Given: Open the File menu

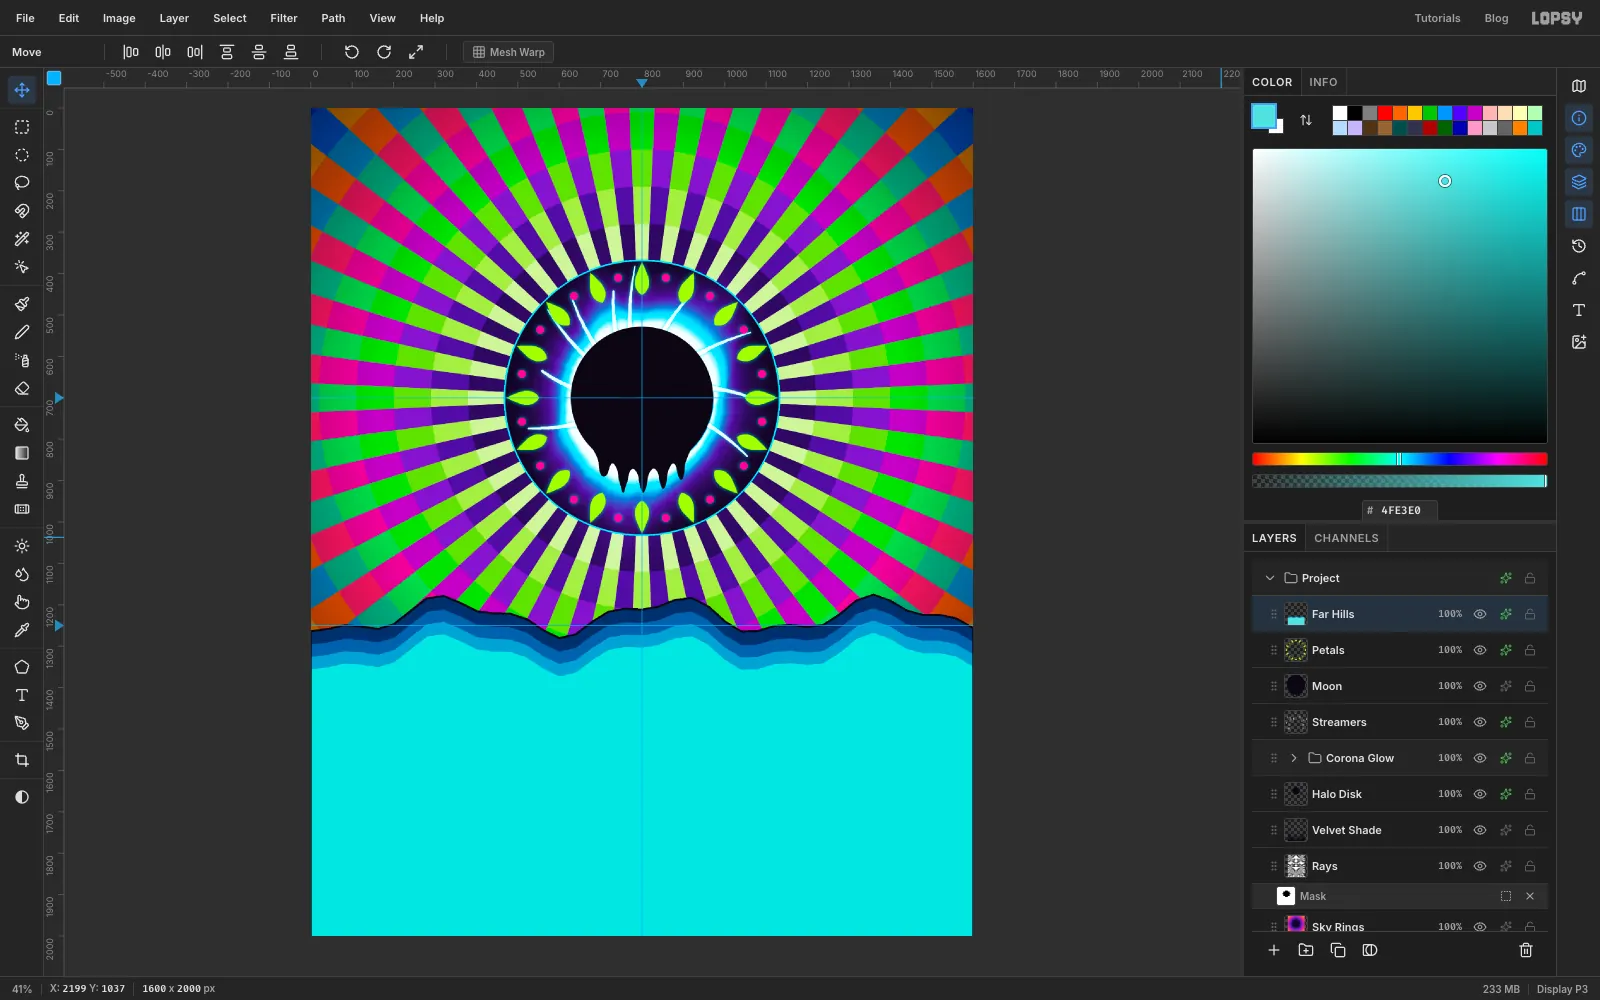Looking at the screenshot, I should (x=25, y=18).
